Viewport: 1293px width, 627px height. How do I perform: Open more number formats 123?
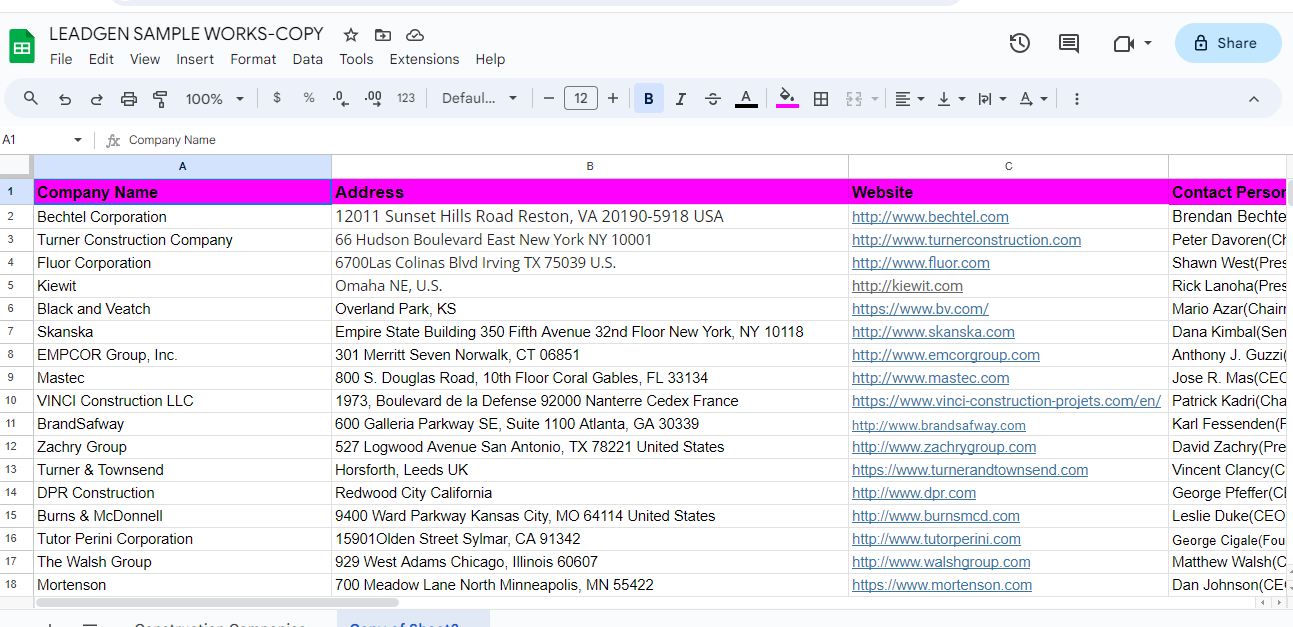[406, 99]
